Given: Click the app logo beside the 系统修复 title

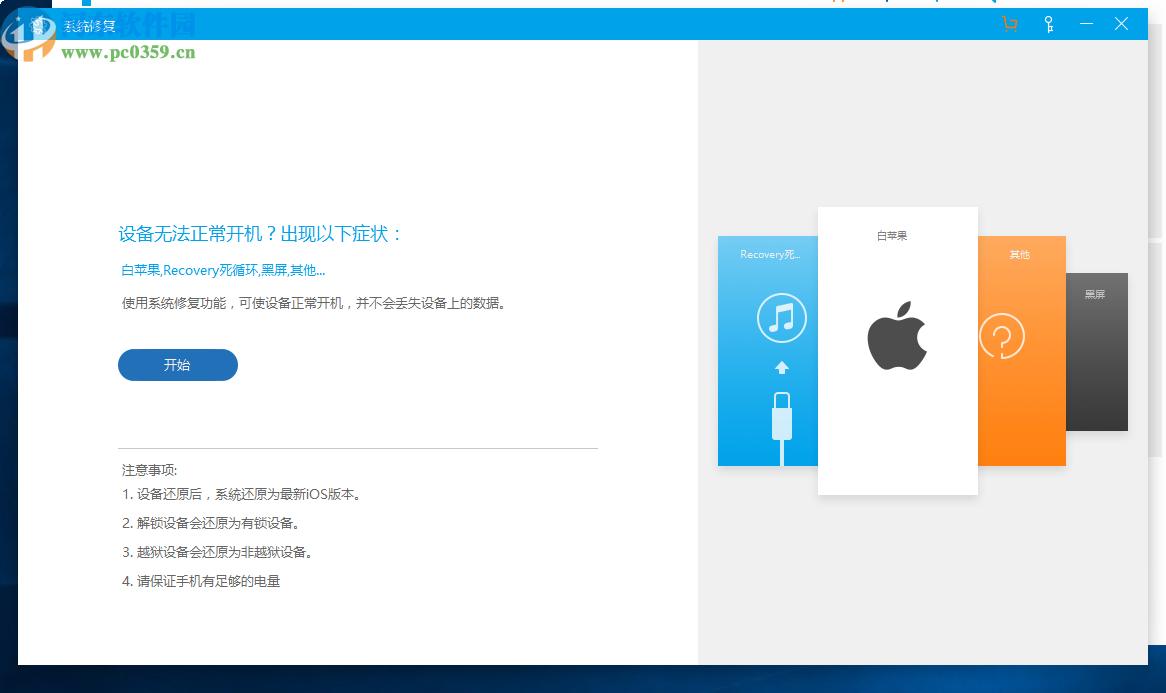Looking at the screenshot, I should [x=37, y=24].
